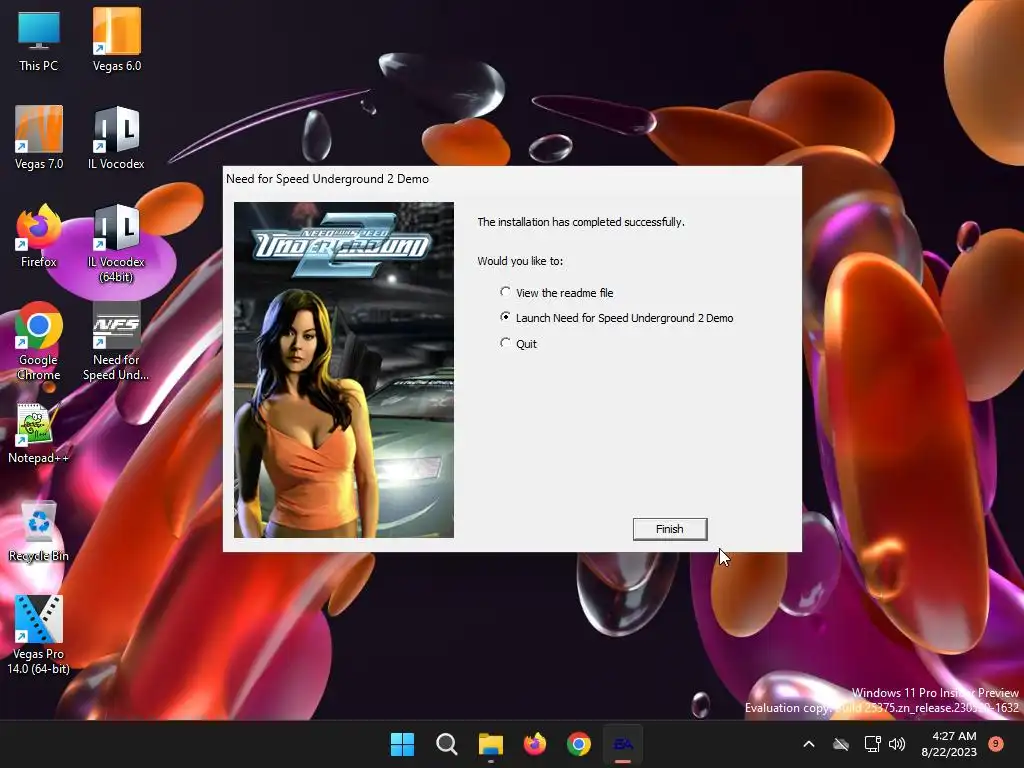This screenshot has width=1024, height=768.
Task: Open the clock showing 4:27 AM
Action: 949,744
